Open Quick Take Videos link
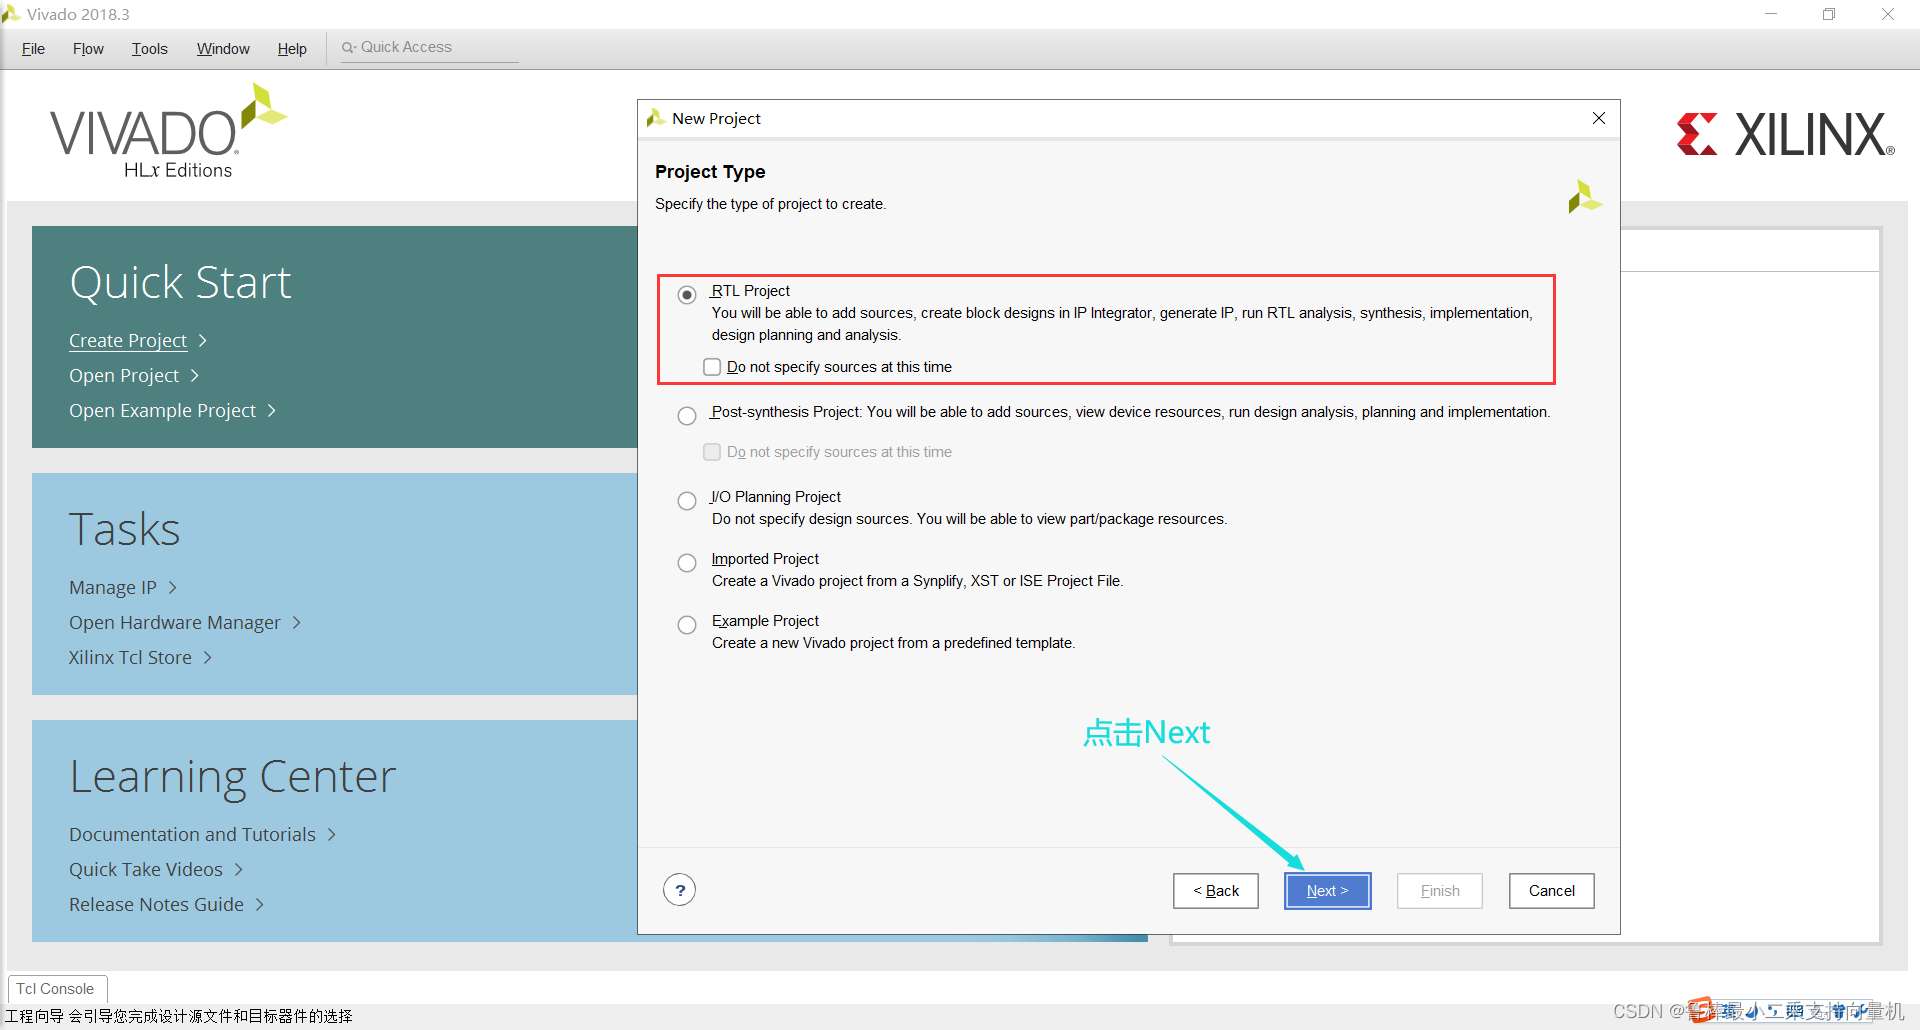The height and width of the screenshot is (1030, 1920). click(x=146, y=870)
